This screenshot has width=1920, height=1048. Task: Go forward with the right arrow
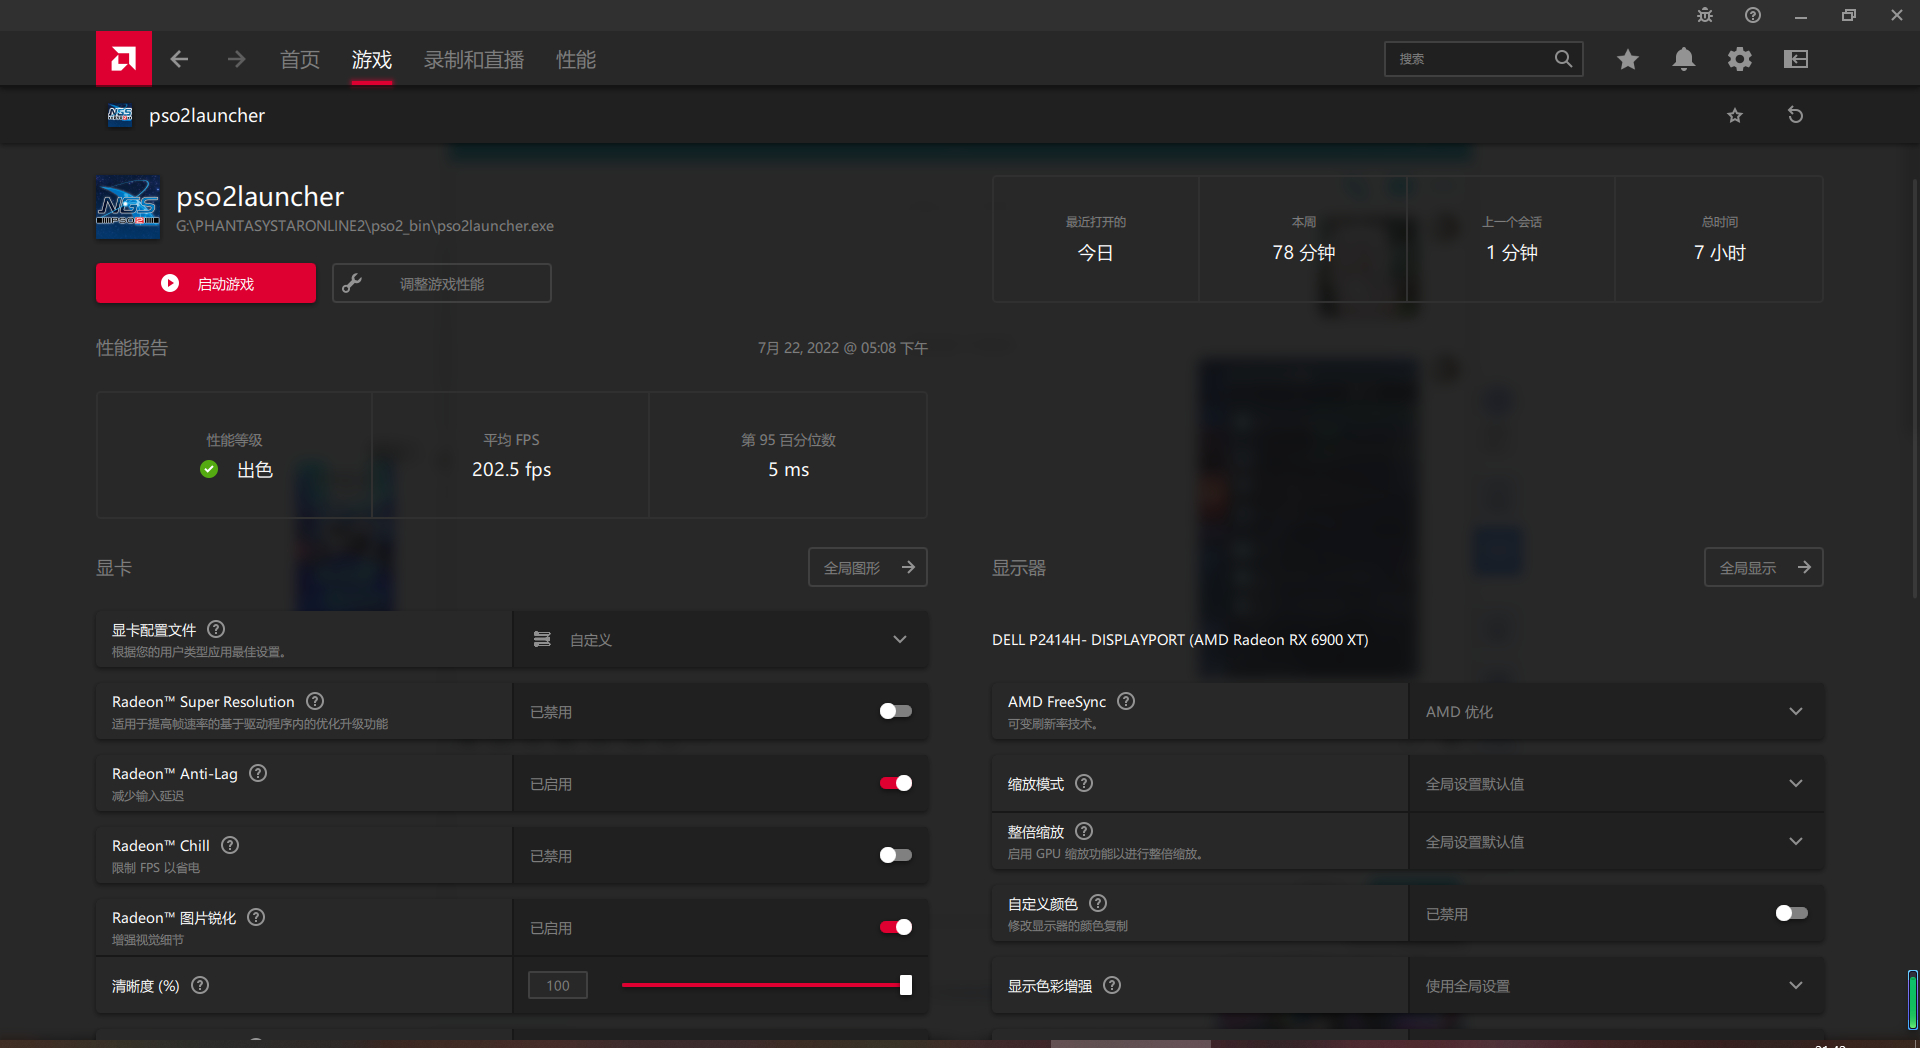(x=236, y=59)
